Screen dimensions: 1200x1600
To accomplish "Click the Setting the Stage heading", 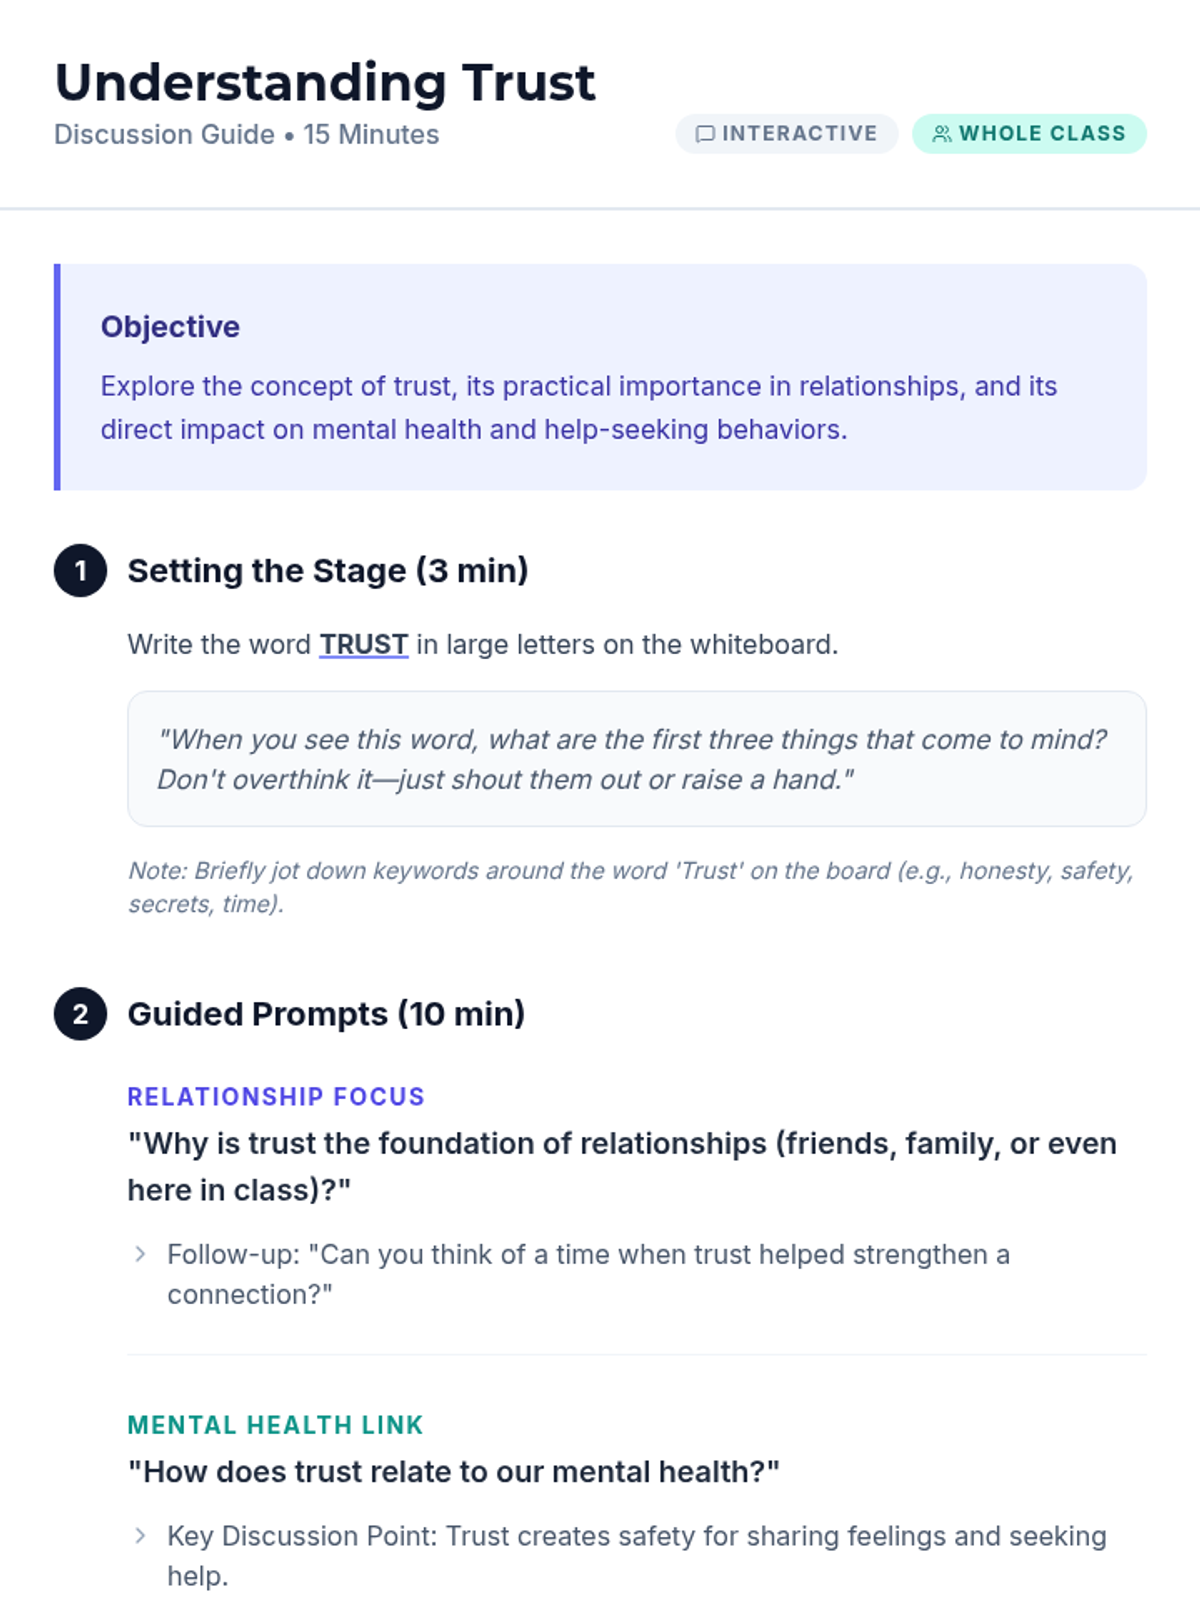I will 327,571.
